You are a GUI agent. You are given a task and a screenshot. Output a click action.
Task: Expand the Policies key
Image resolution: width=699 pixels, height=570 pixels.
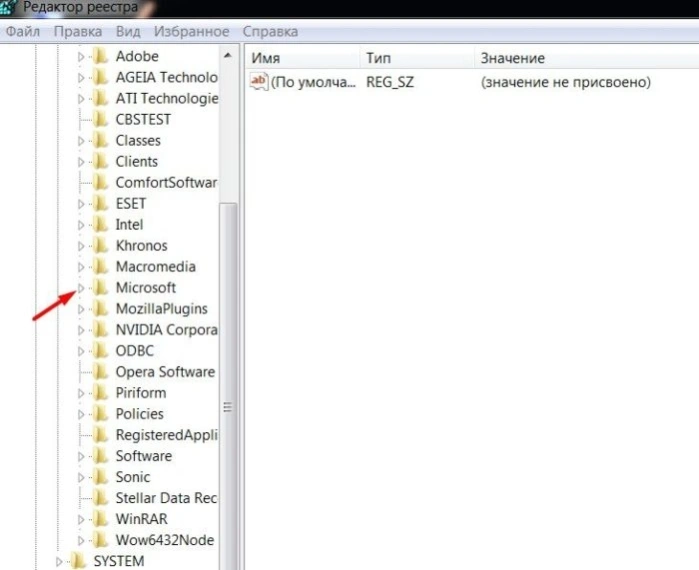[81, 414]
